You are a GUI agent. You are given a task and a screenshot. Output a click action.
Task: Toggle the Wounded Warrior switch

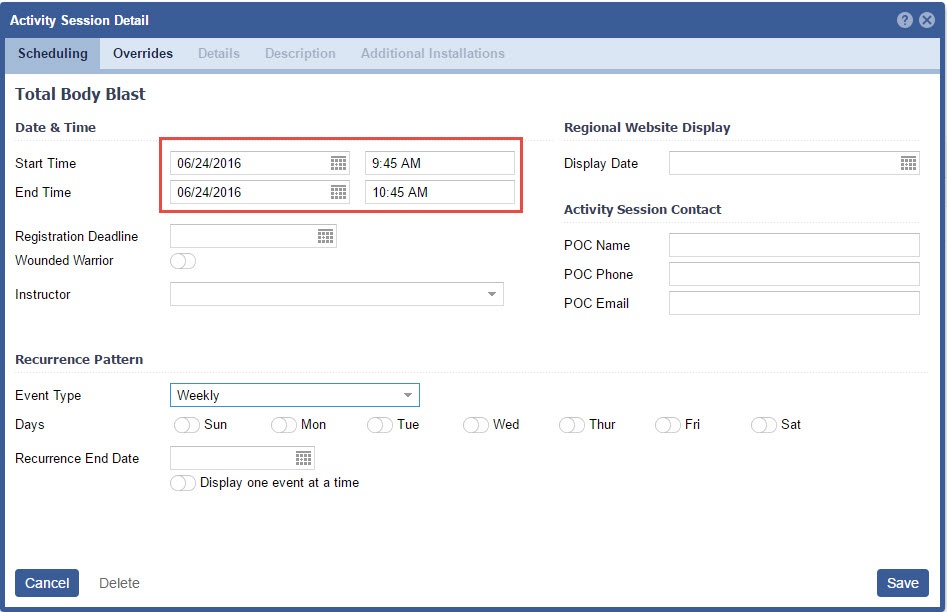coord(183,261)
